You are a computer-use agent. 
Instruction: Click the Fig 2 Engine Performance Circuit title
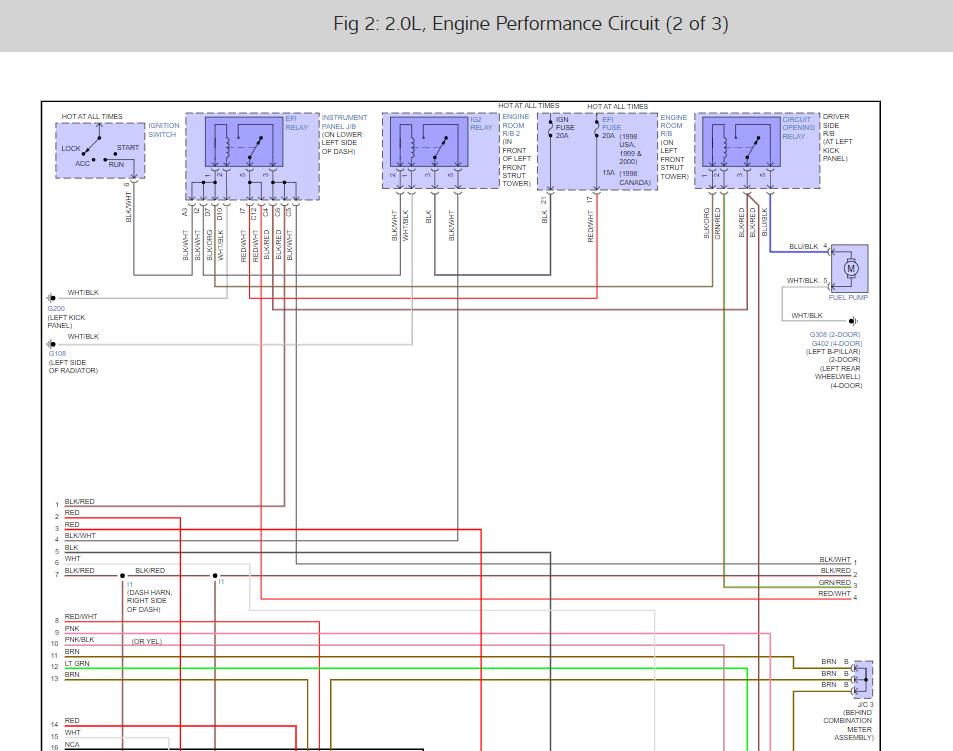coord(531,24)
